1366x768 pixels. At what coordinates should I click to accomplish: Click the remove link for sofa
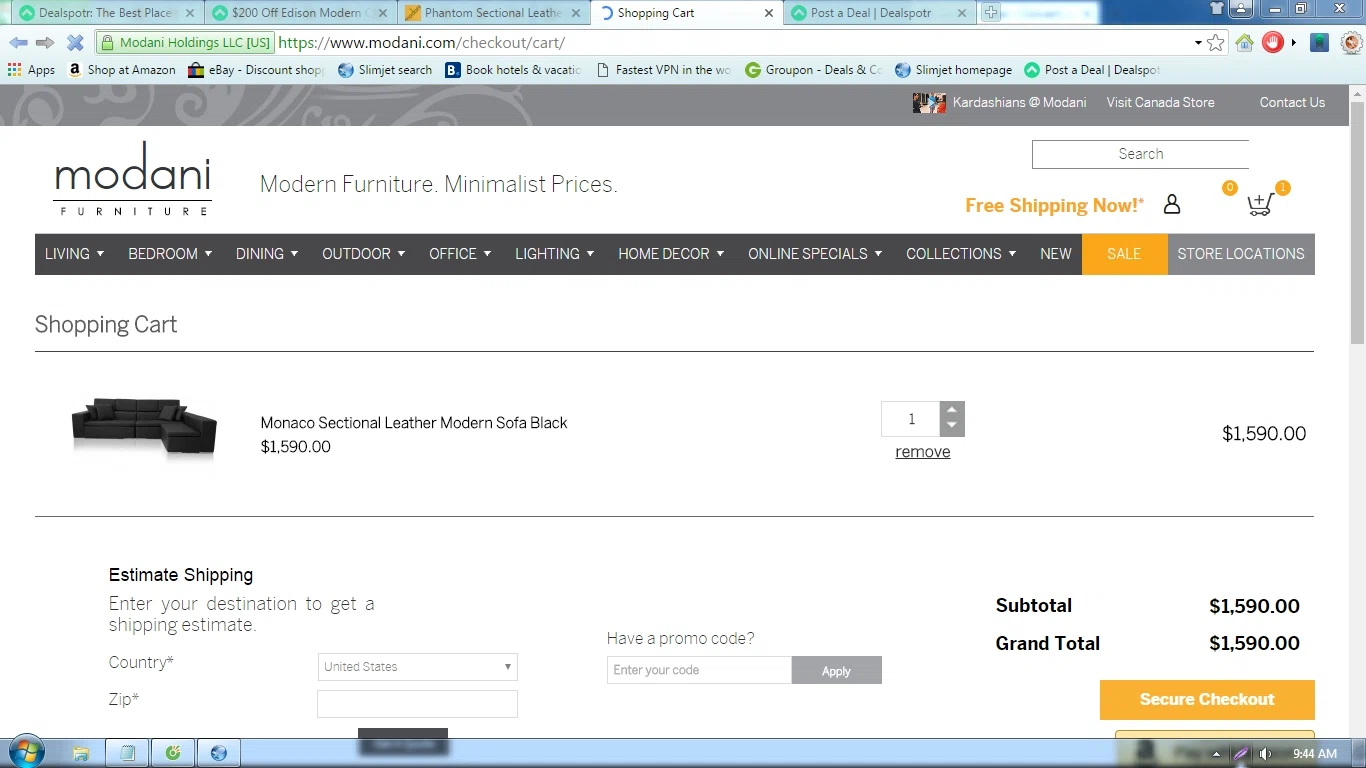[x=923, y=452]
